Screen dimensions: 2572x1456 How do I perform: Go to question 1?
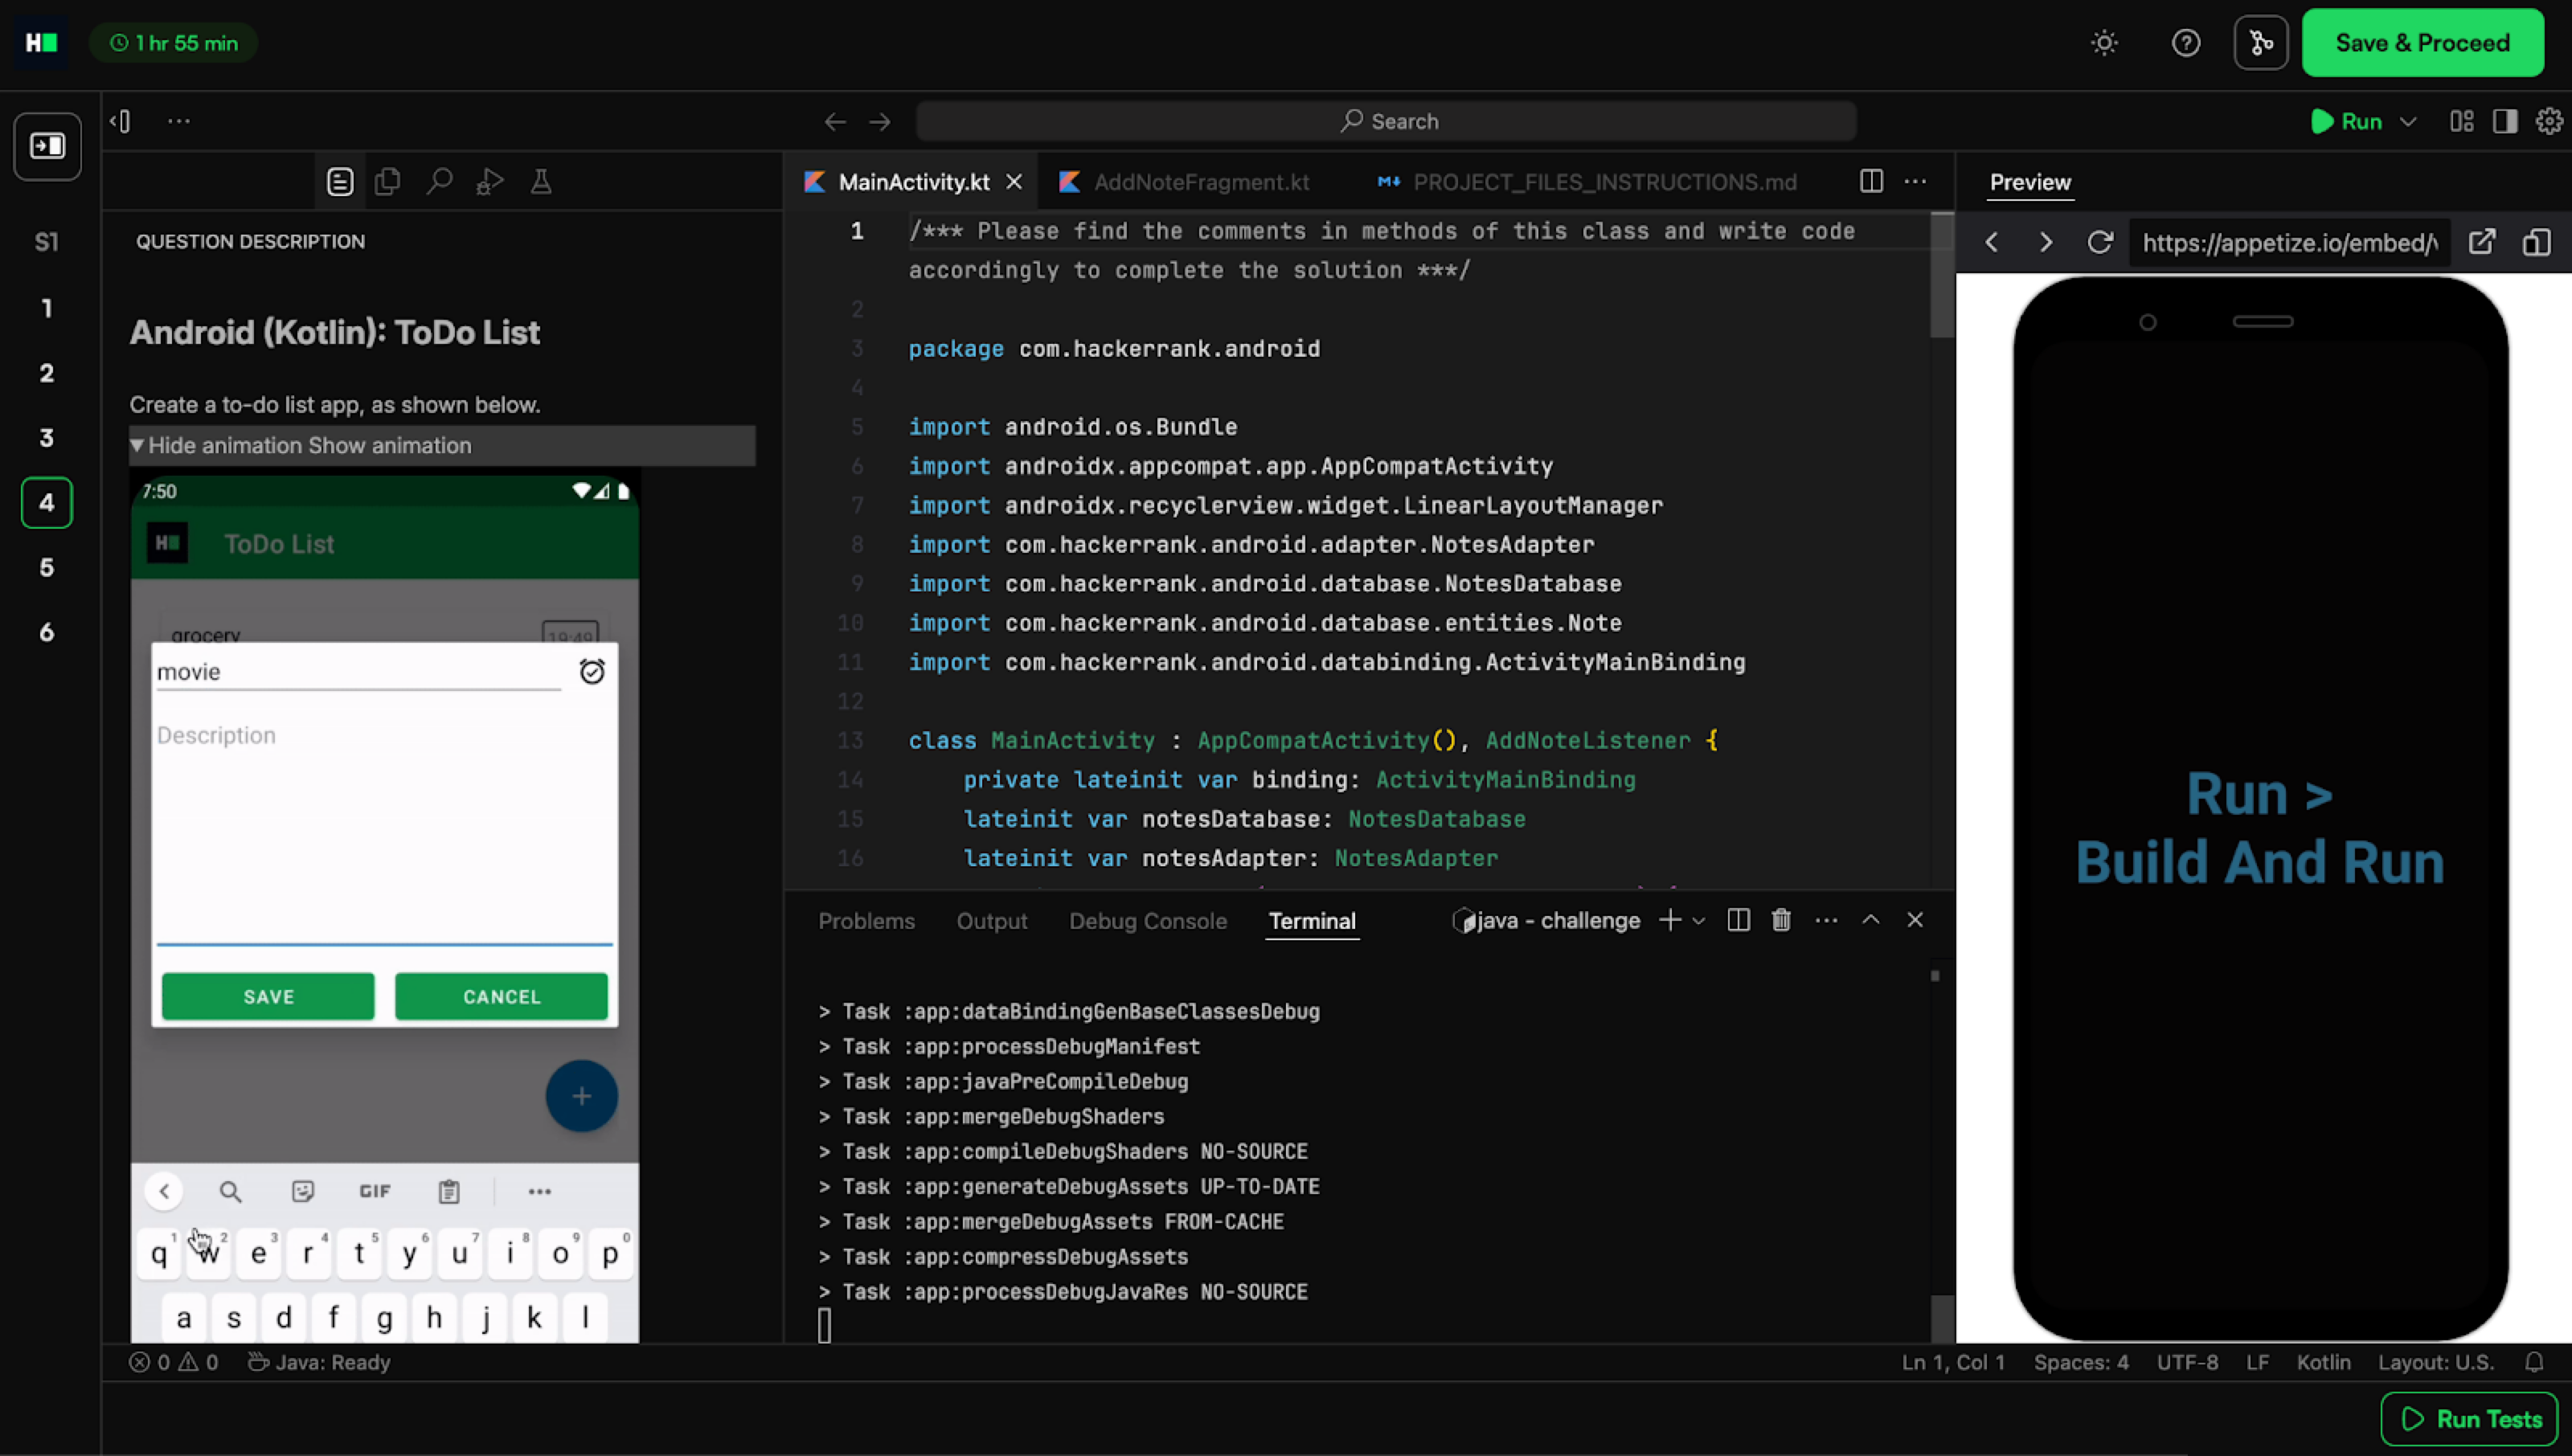pyautogui.click(x=47, y=308)
